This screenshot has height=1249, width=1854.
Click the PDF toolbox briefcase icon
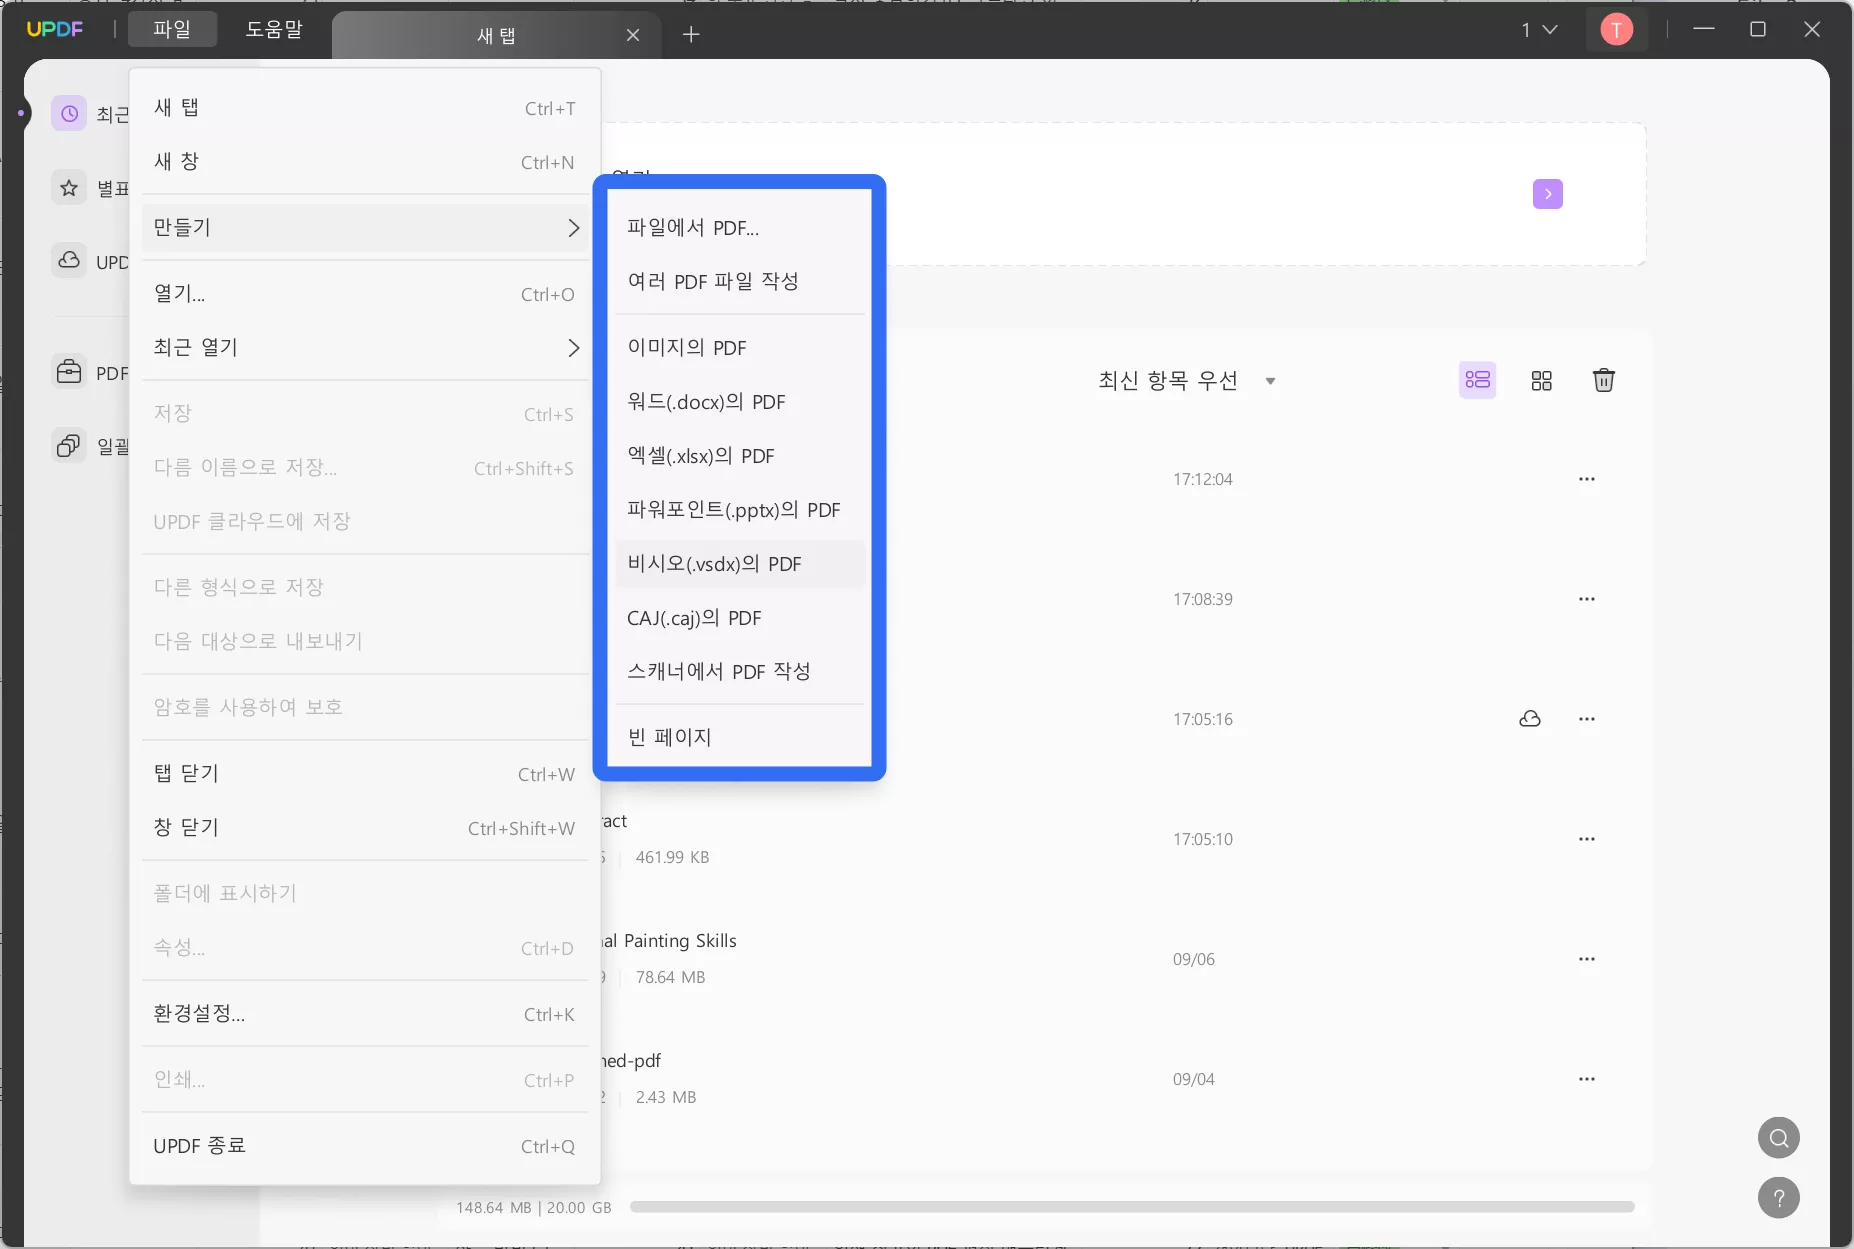click(69, 372)
